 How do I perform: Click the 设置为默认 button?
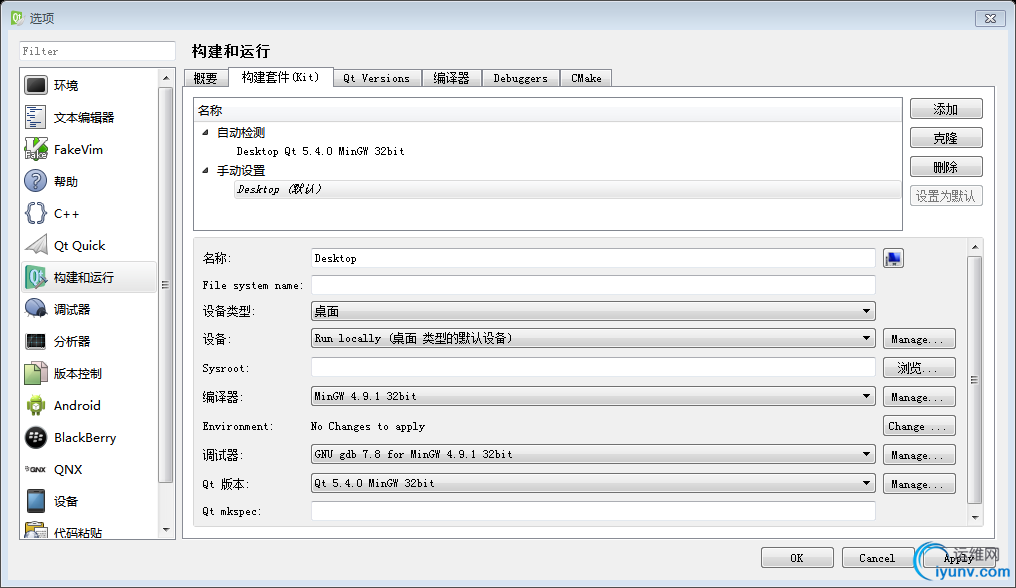click(946, 196)
